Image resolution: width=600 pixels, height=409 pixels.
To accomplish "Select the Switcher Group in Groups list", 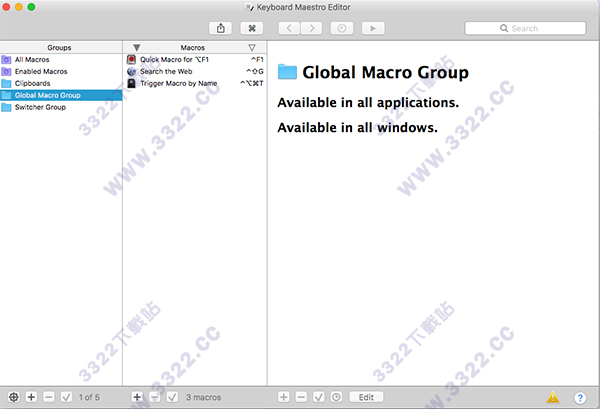I will click(40, 107).
